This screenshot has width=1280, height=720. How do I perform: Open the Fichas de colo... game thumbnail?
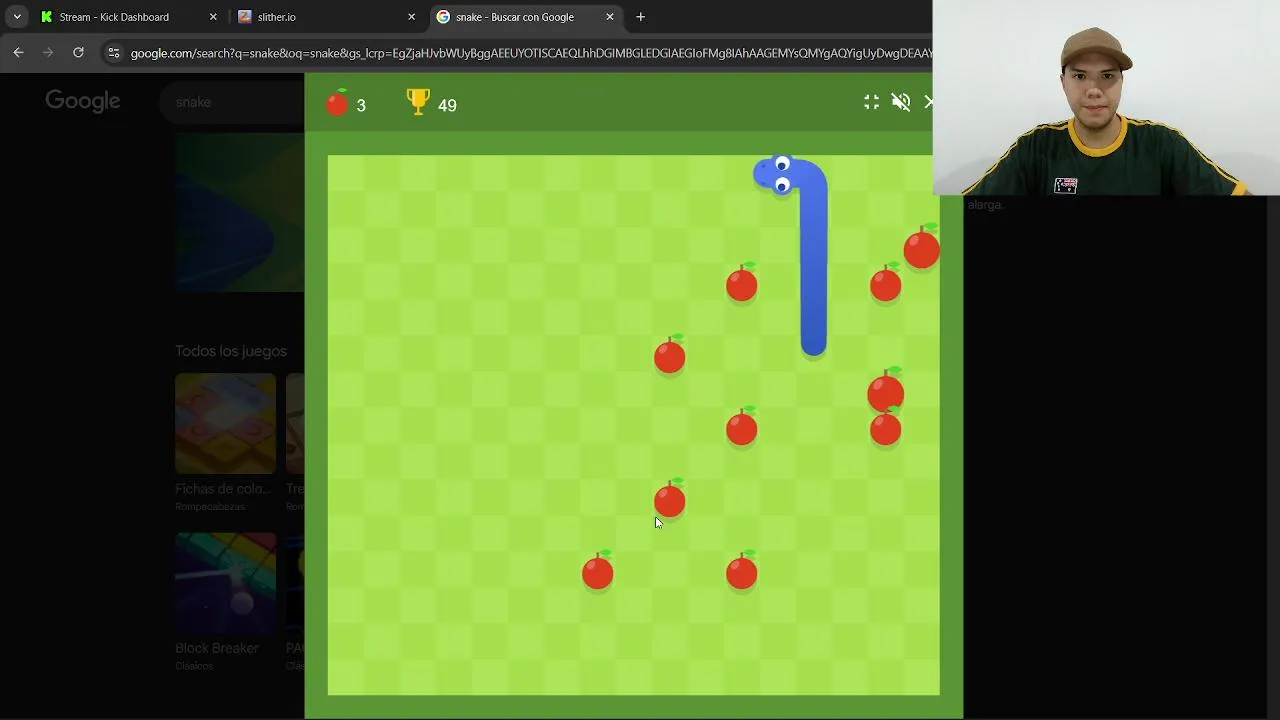point(225,423)
